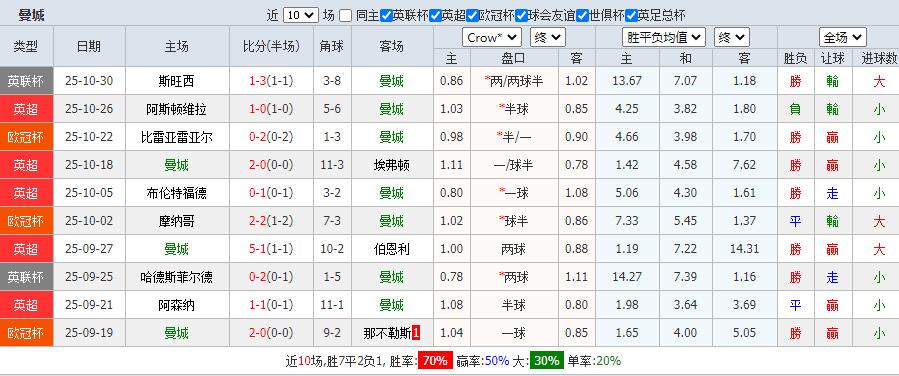
Task: Click the 1-1(0-1) score for 阿森纳 match
Action: [271, 306]
